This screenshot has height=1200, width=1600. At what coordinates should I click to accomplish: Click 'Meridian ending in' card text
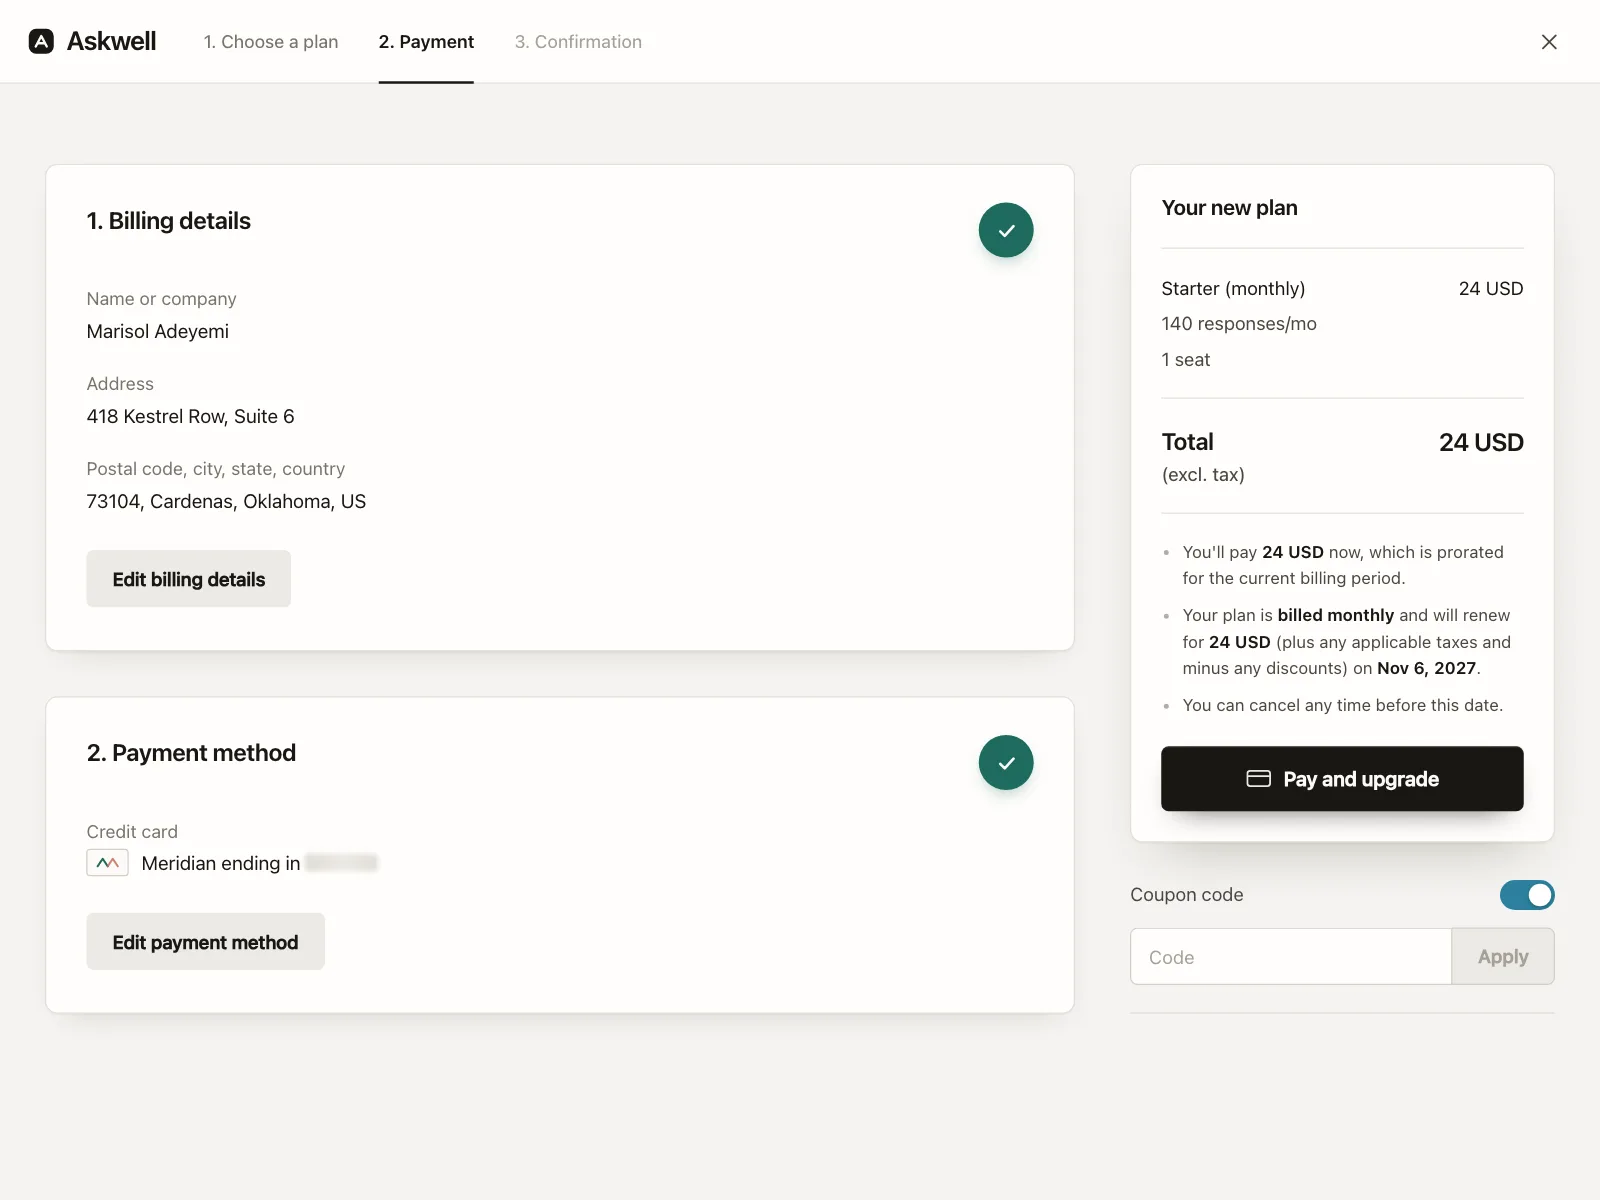tap(221, 863)
